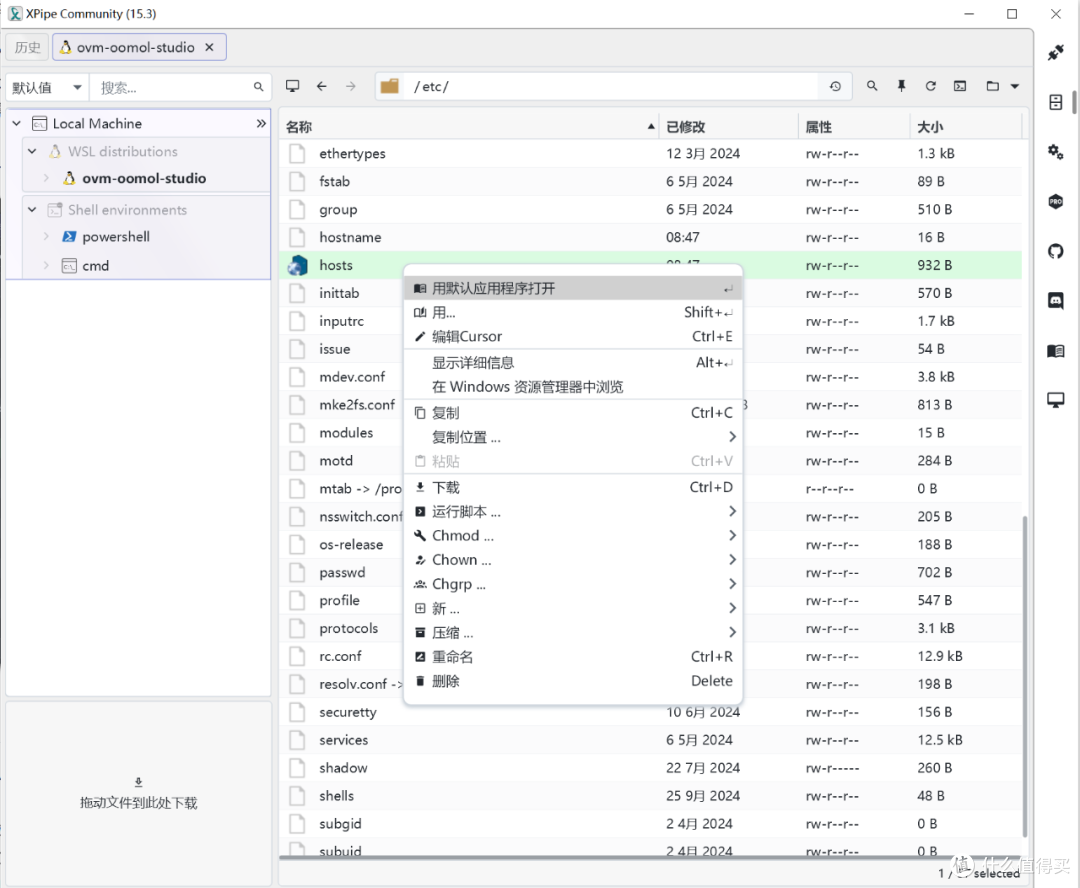
Task: Collapse the Shell environments node
Action: [32, 209]
